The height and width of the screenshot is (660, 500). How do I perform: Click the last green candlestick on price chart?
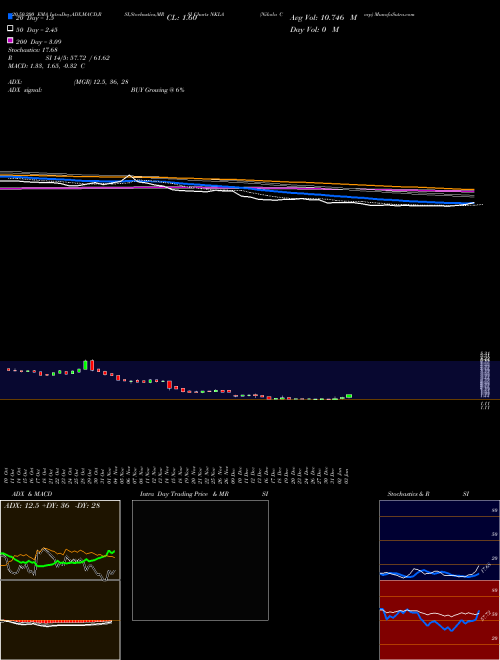[x=349, y=396]
